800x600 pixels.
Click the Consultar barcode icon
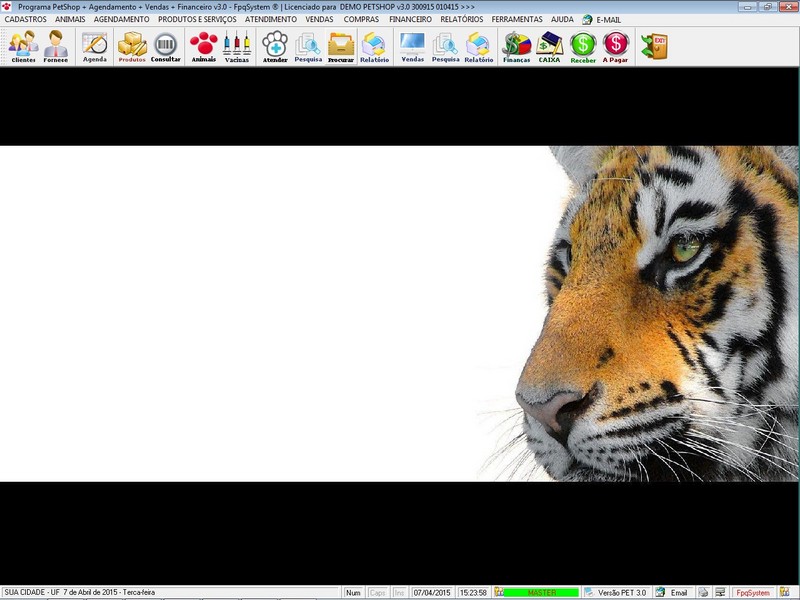point(166,46)
